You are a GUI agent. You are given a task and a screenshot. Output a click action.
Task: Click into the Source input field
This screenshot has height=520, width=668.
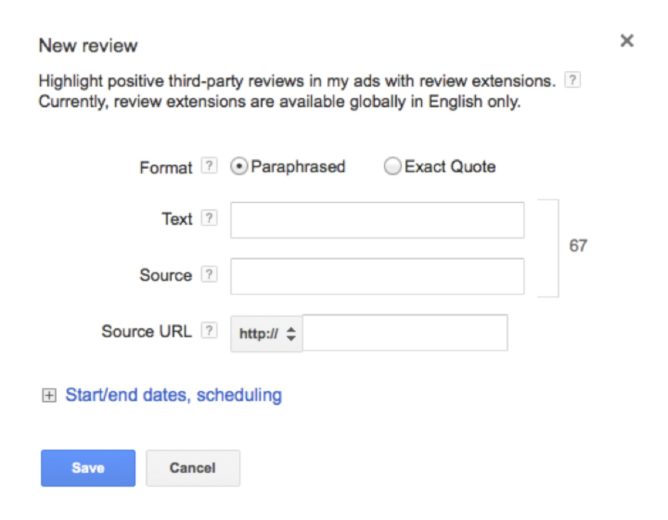pyautogui.click(x=377, y=276)
